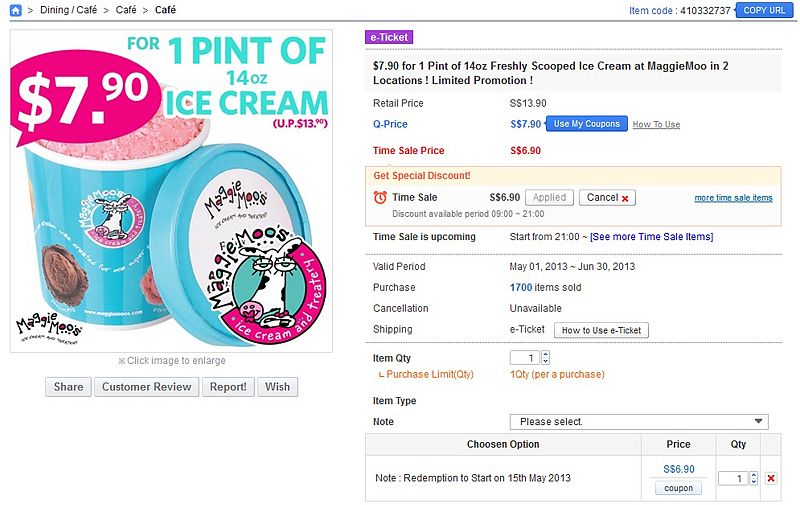Click See more Time Sale Items link
The image size is (800, 505).
click(651, 237)
